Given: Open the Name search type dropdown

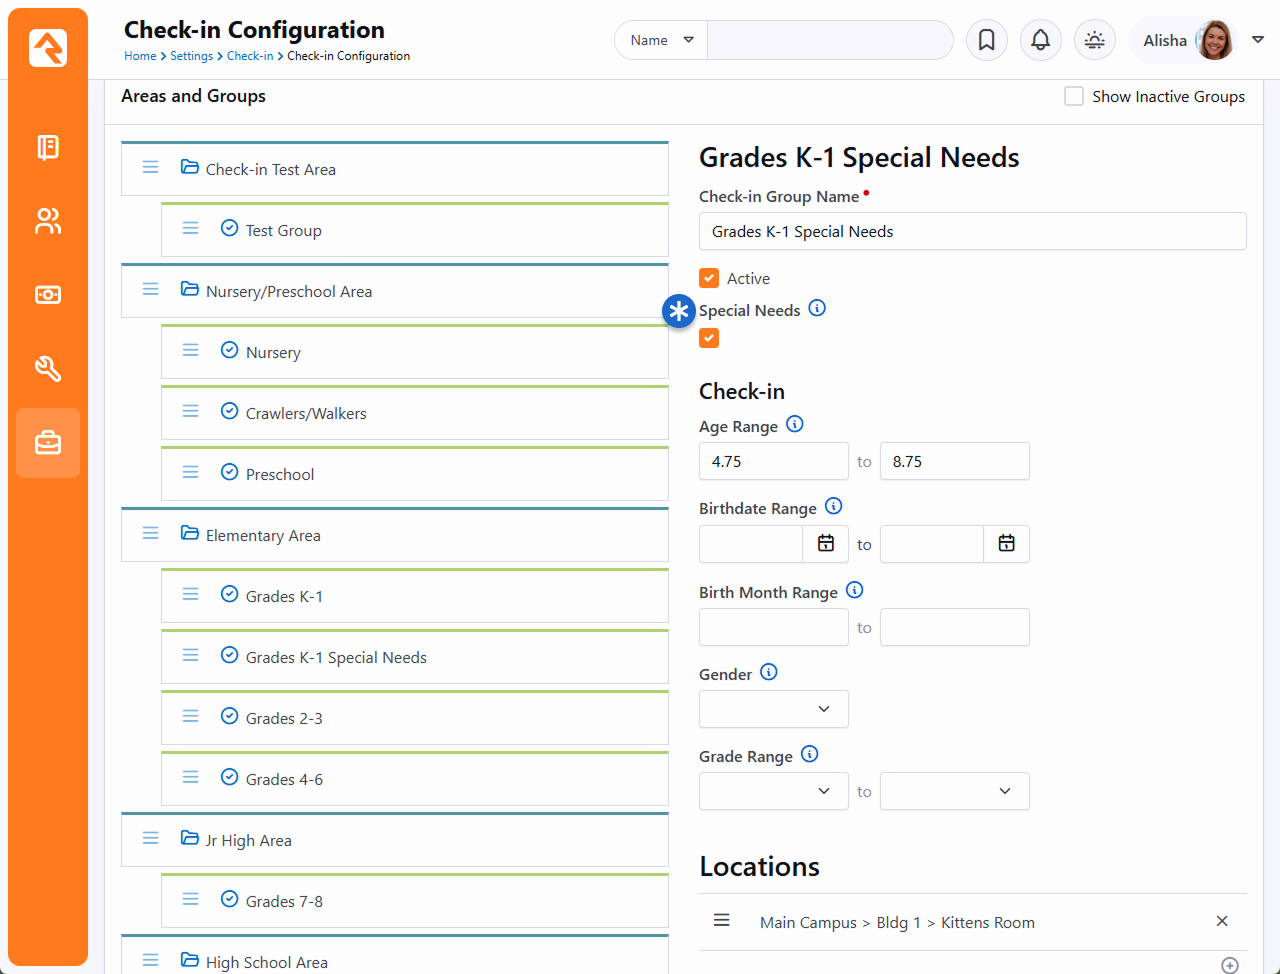Looking at the screenshot, I should [661, 40].
